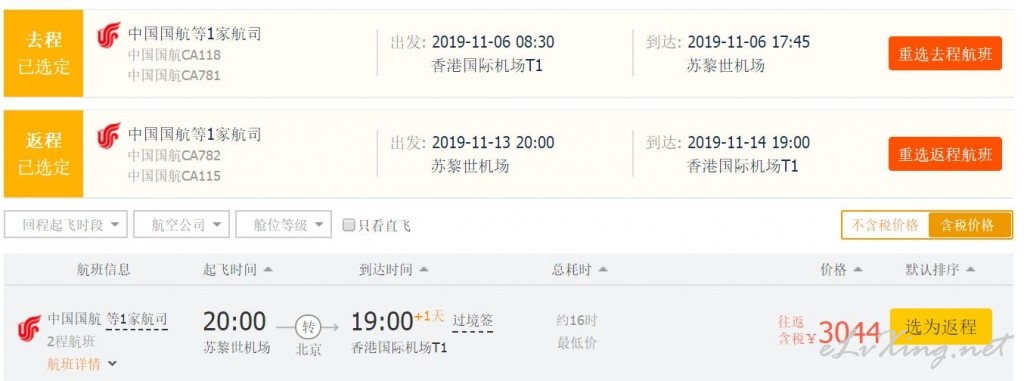The height and width of the screenshot is (381, 1024).
Task: Open the 航空公司 filter dropdown
Action: [182, 225]
